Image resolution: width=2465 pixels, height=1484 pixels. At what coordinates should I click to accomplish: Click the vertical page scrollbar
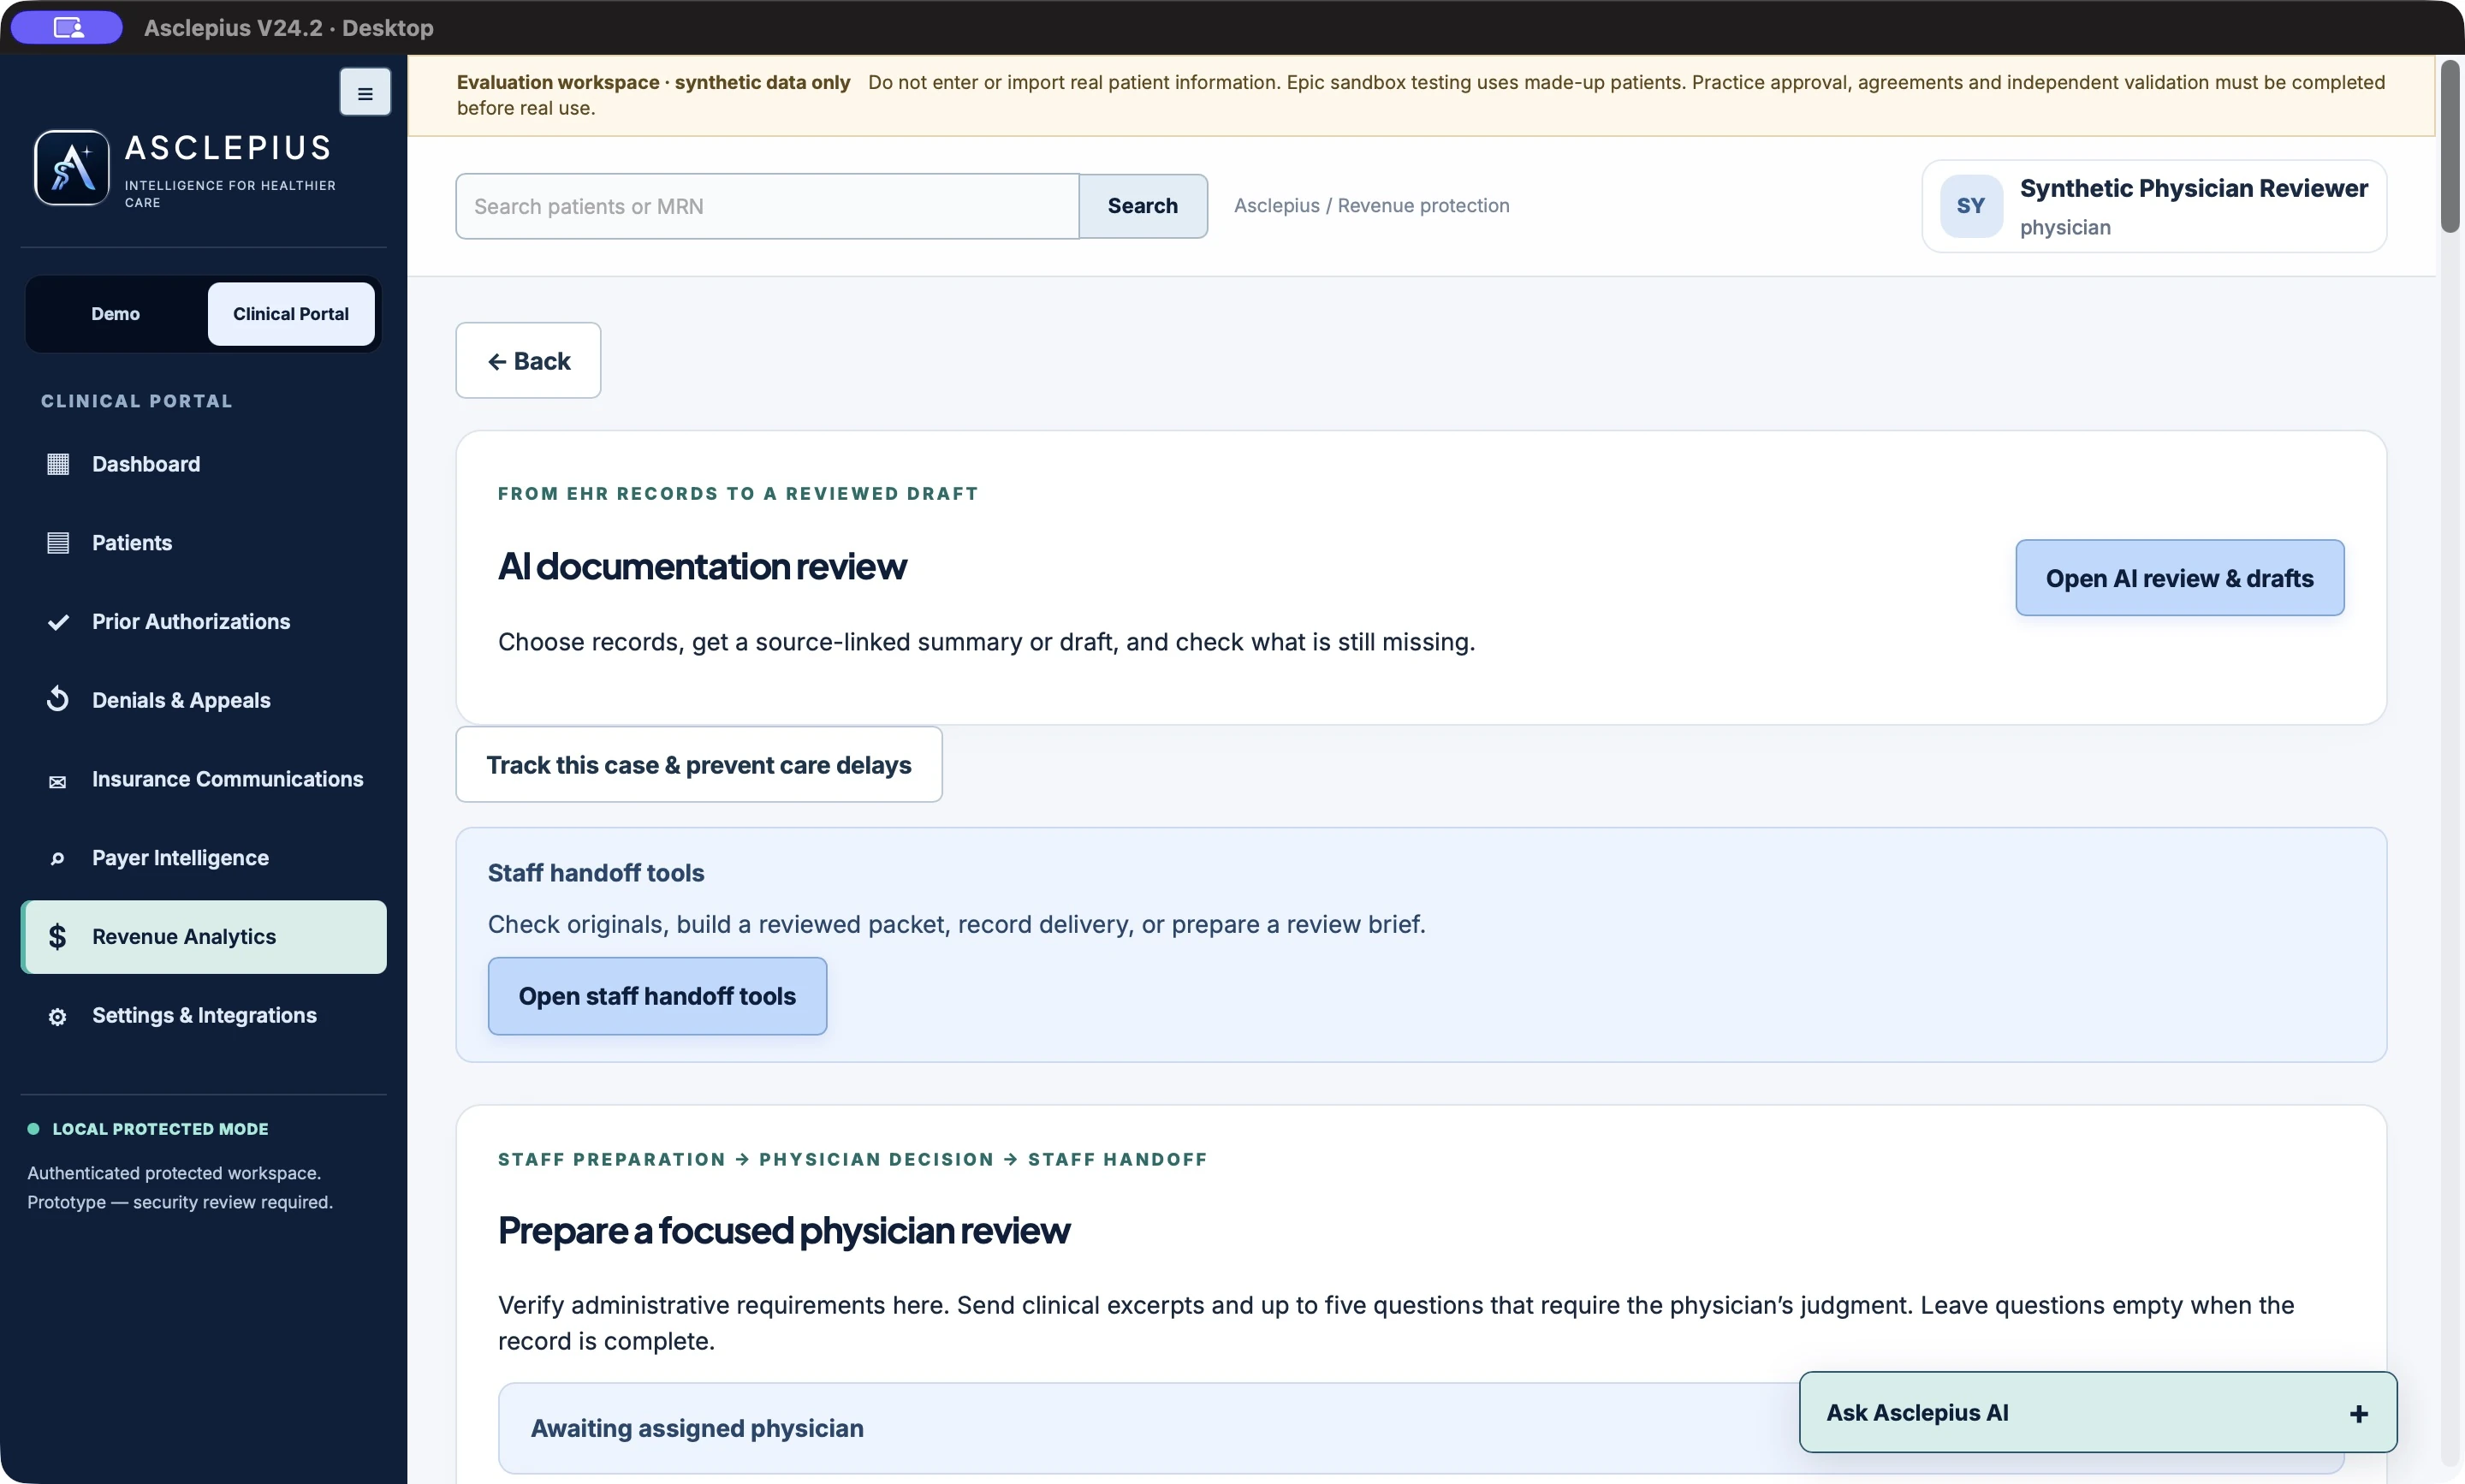pyautogui.click(x=2450, y=146)
